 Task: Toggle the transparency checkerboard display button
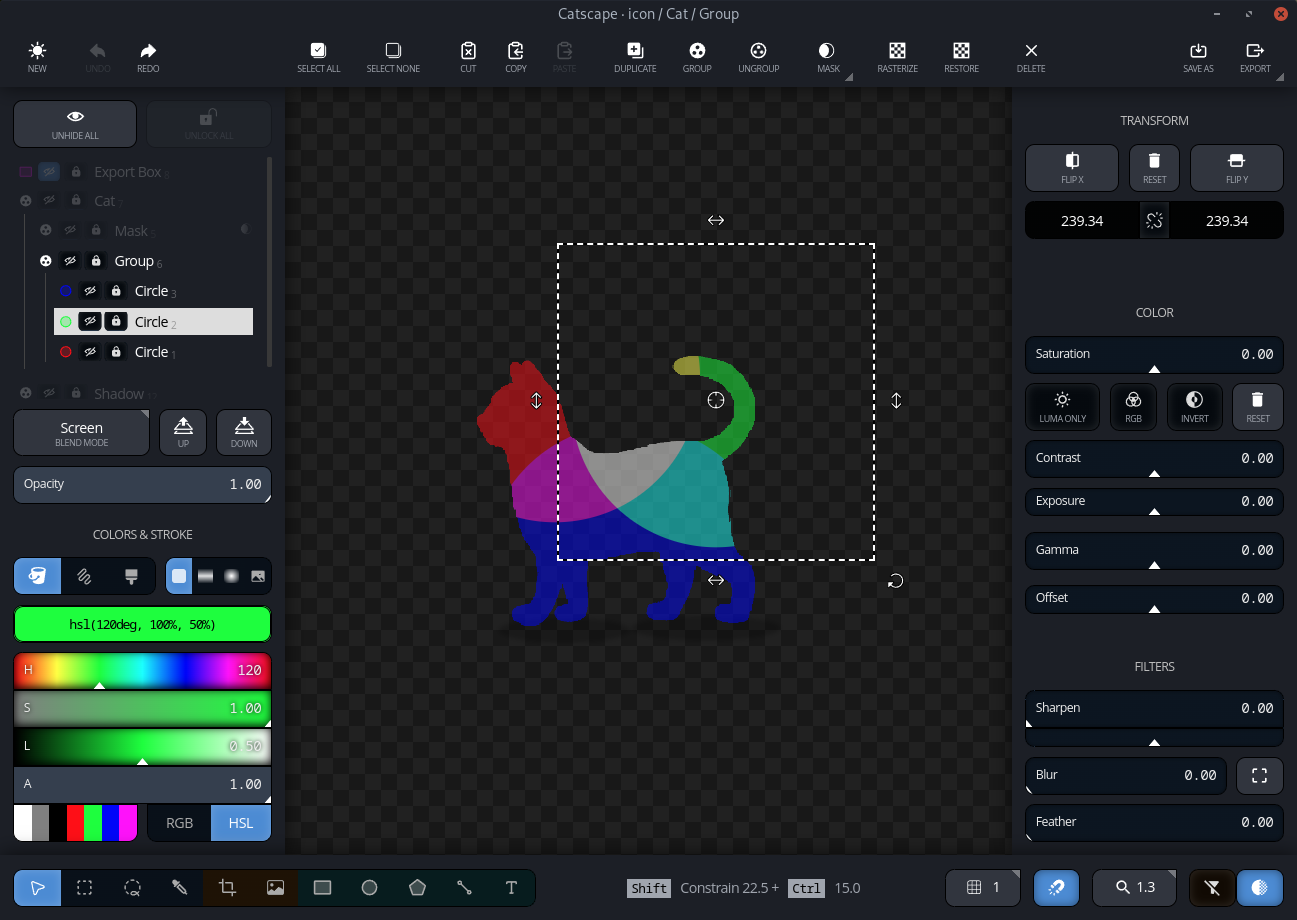click(1259, 887)
